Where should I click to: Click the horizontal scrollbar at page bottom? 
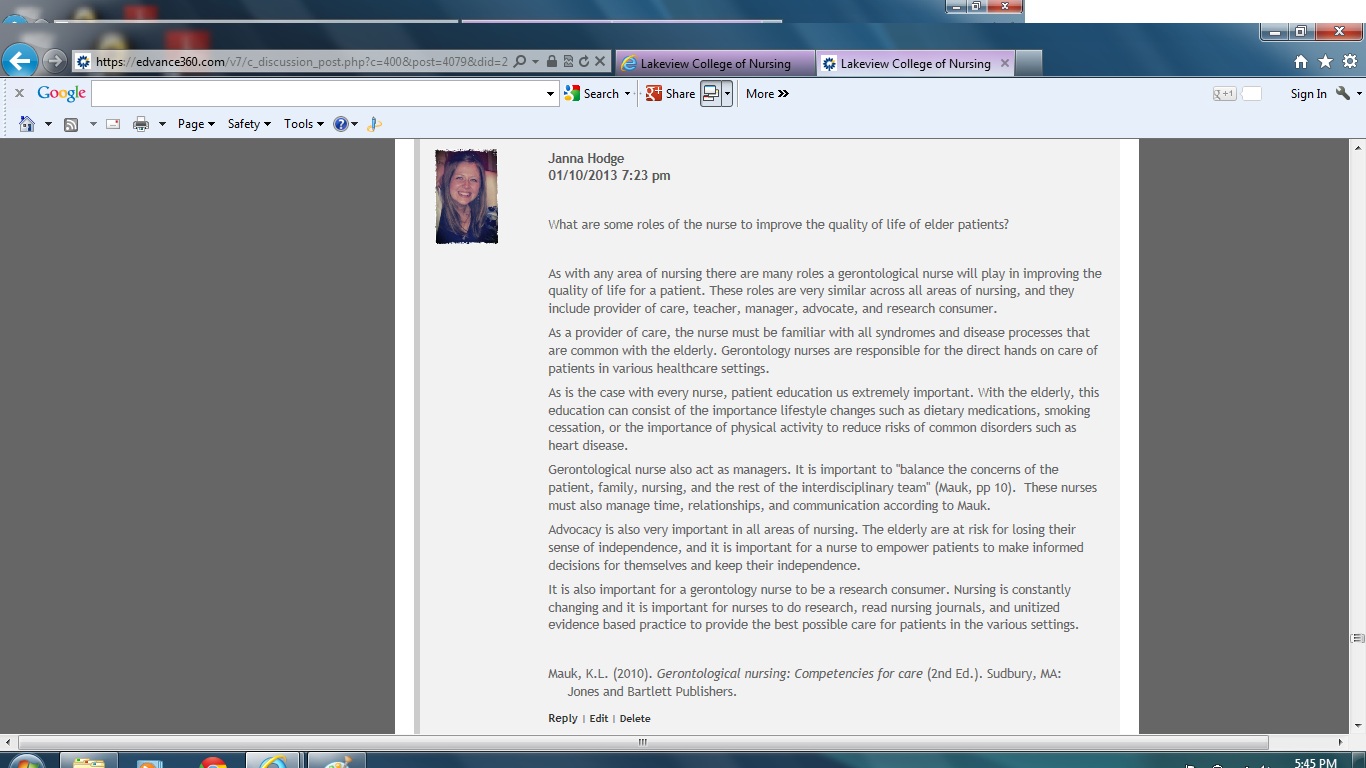pyautogui.click(x=642, y=742)
